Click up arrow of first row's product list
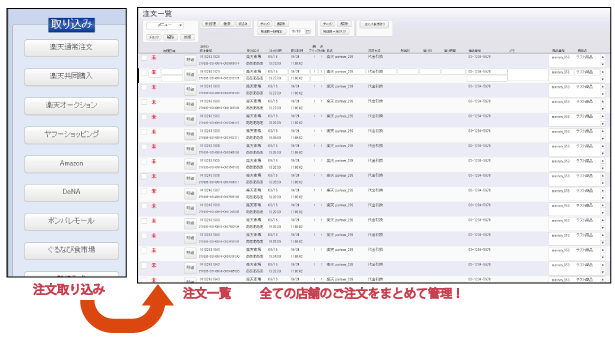This screenshot has width=615, height=360. tap(603, 57)
